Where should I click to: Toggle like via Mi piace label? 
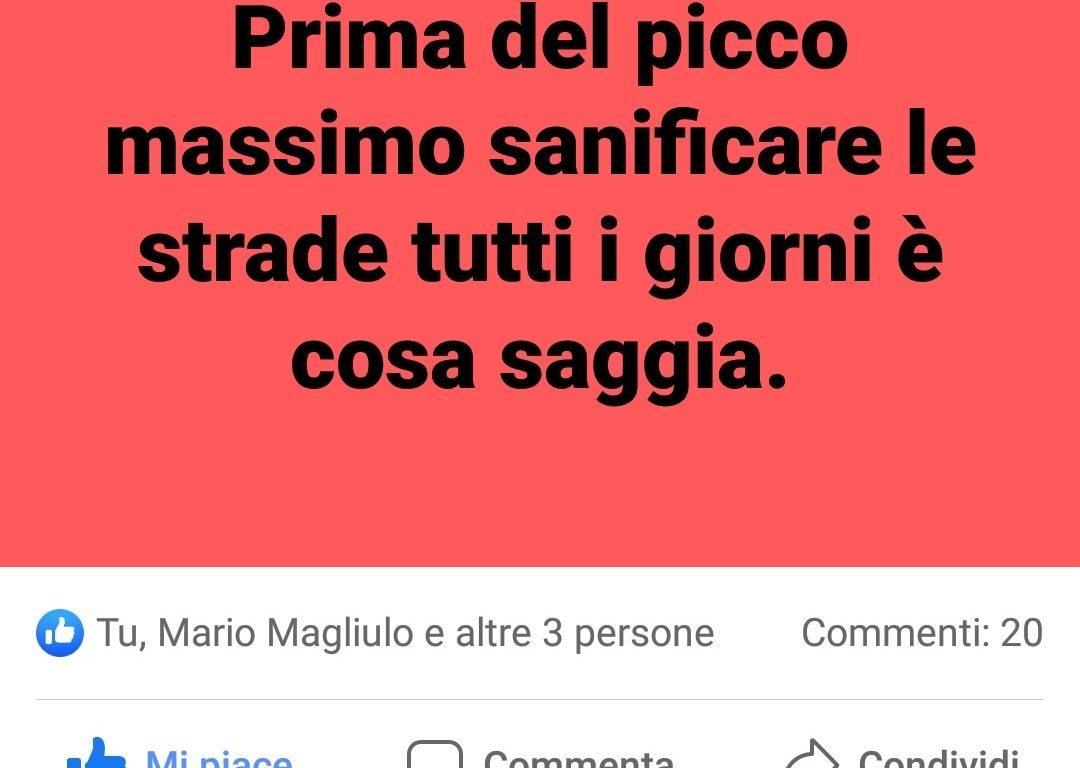coord(219,758)
